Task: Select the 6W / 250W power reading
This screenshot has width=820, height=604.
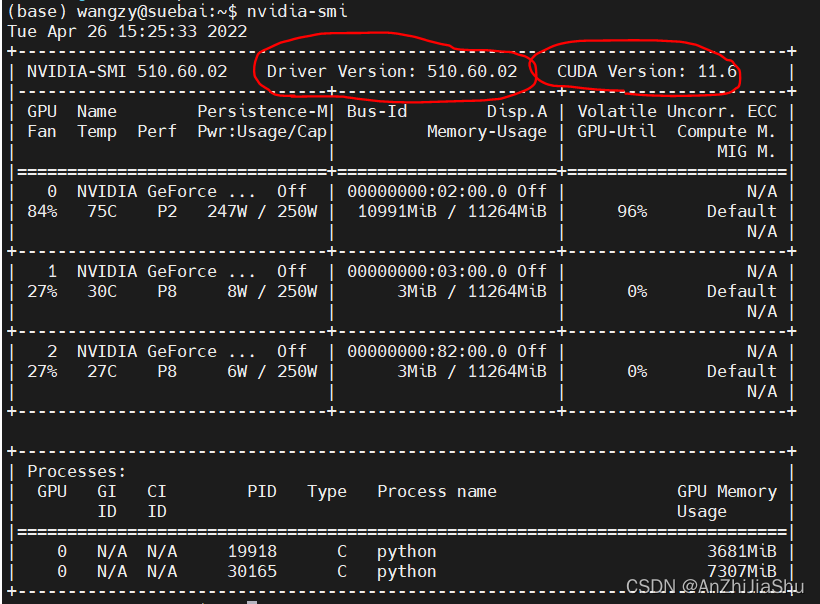Action: [272, 371]
